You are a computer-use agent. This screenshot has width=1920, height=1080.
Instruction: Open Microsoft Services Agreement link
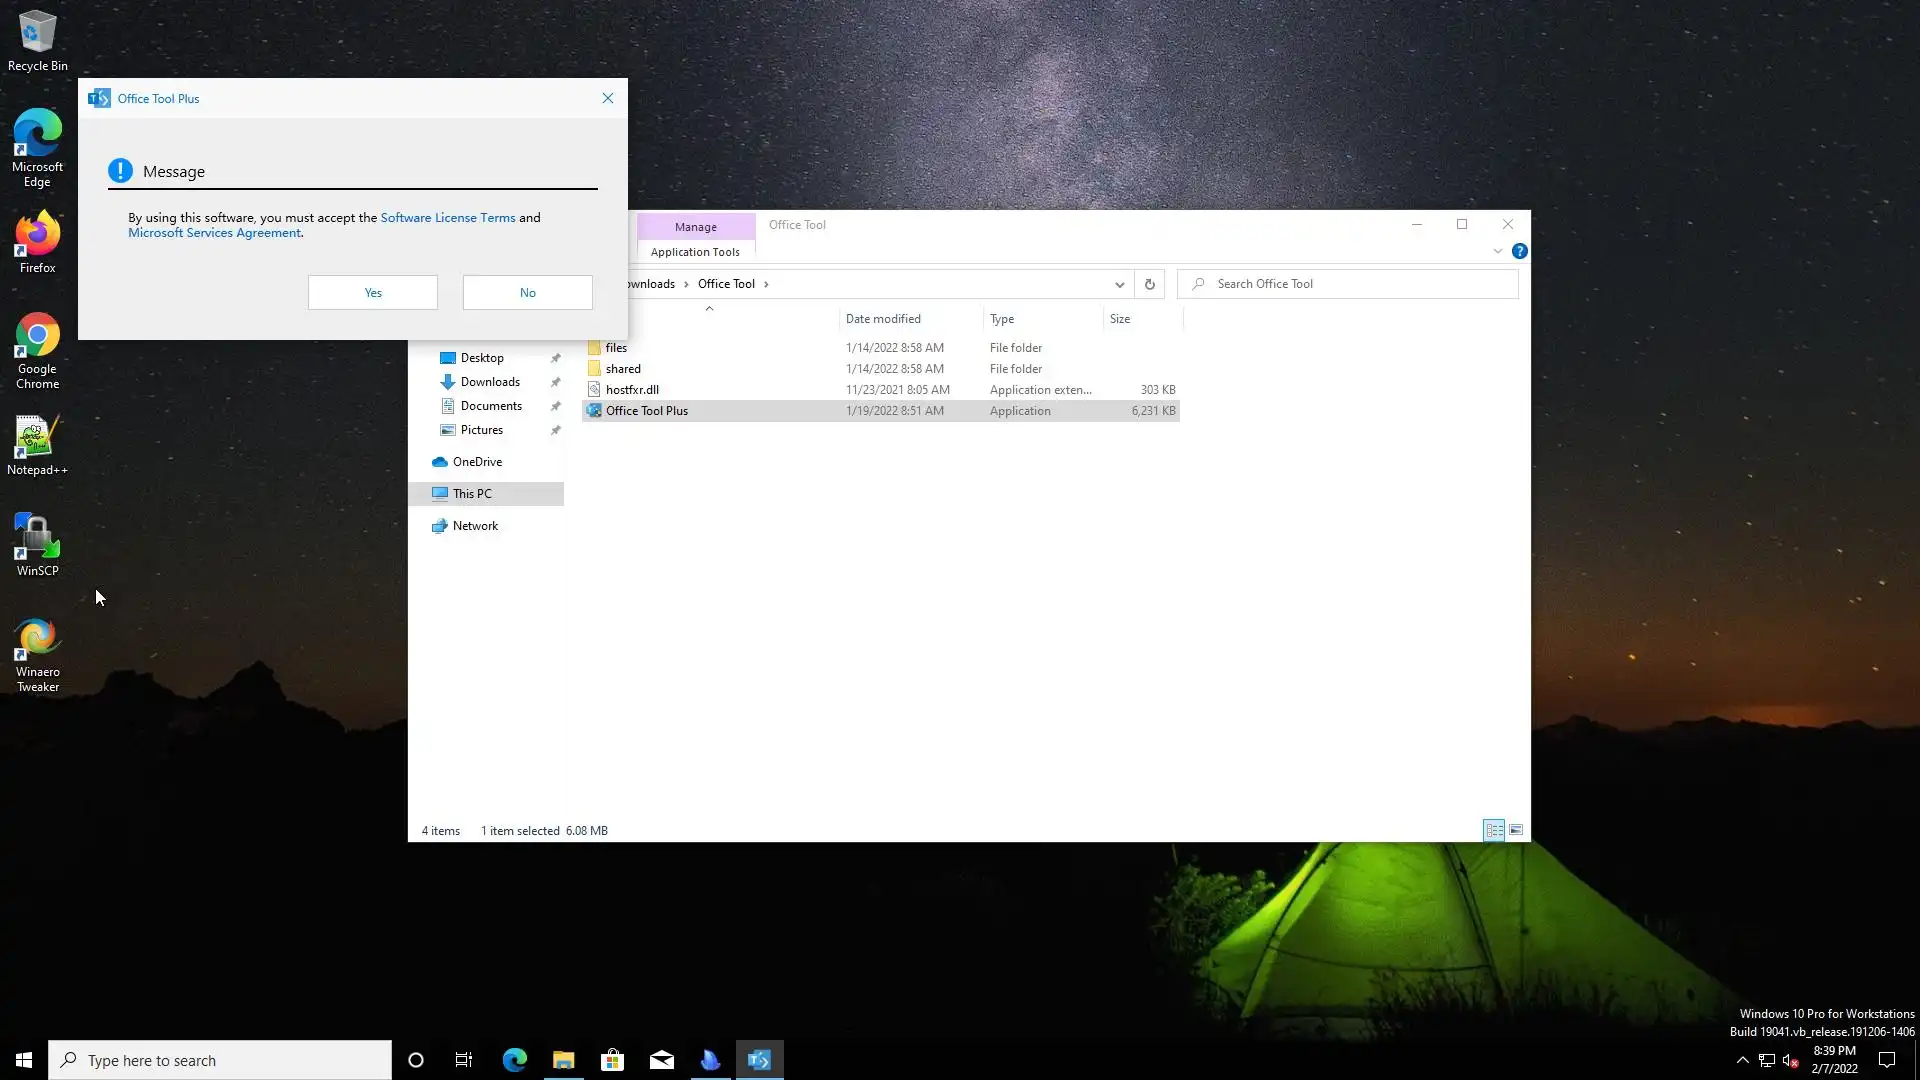click(214, 233)
